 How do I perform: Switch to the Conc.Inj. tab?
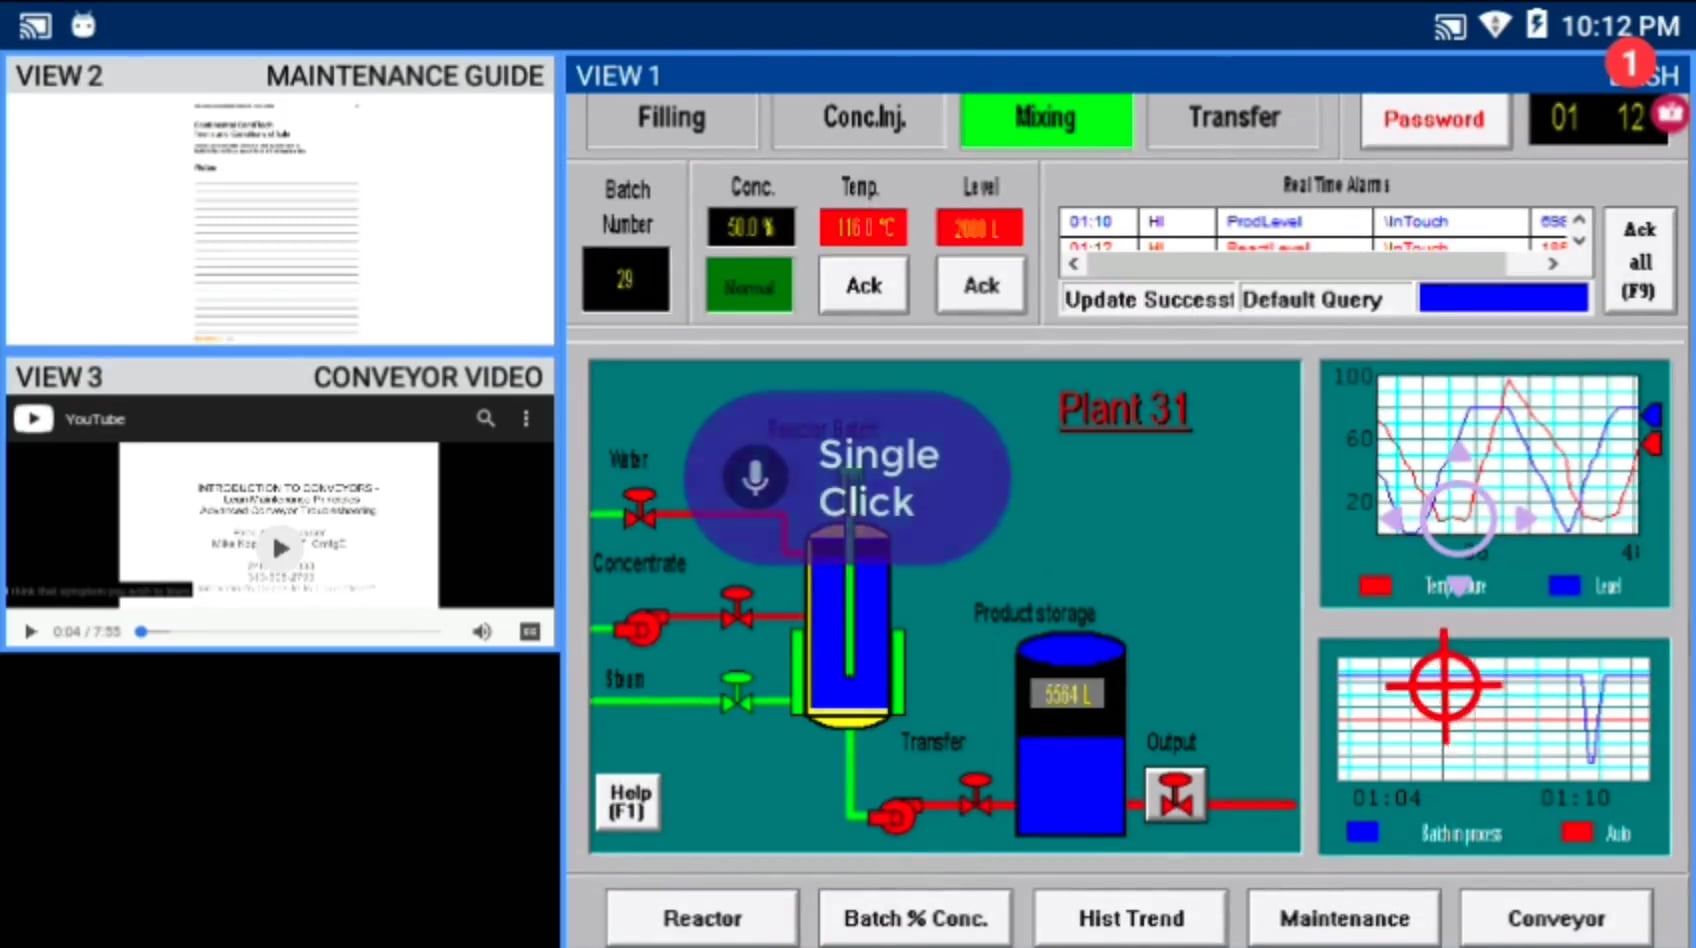click(862, 118)
